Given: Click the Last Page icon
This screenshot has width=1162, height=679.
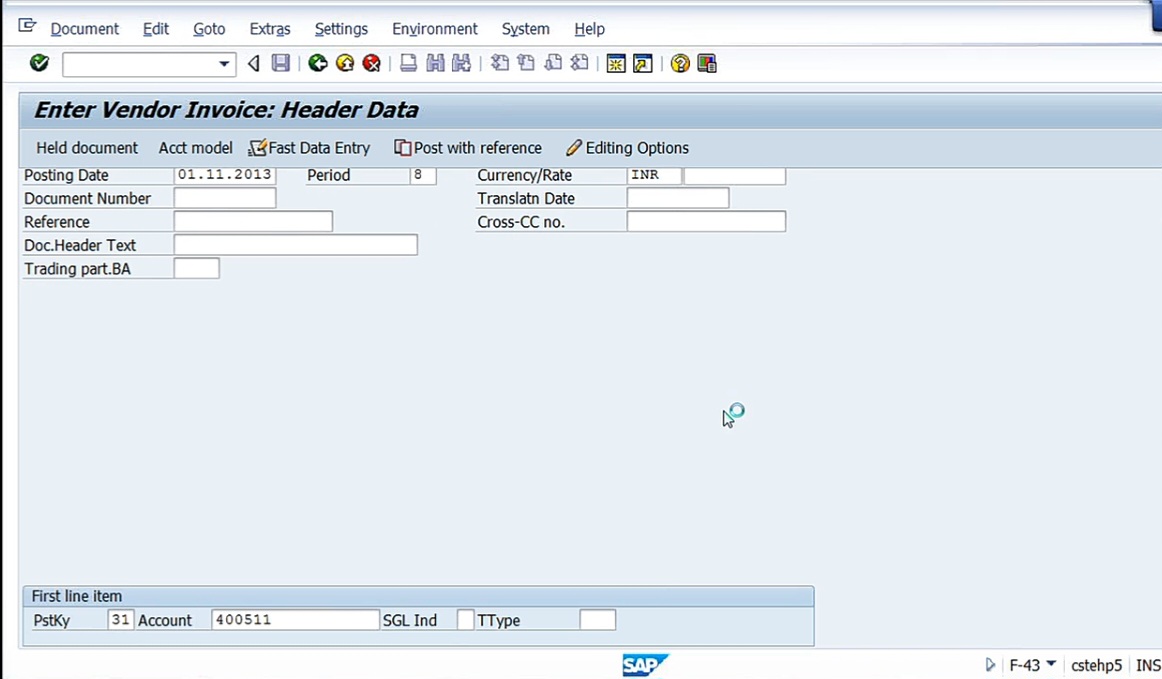Looking at the screenshot, I should pyautogui.click(x=580, y=64).
